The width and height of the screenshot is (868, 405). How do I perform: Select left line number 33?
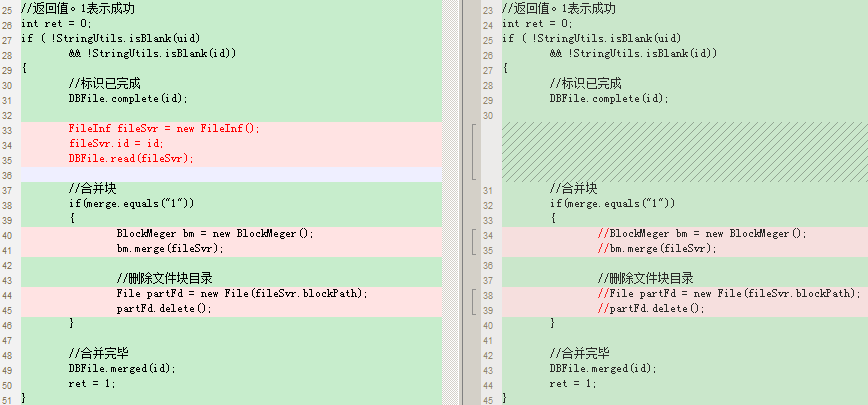(7, 130)
